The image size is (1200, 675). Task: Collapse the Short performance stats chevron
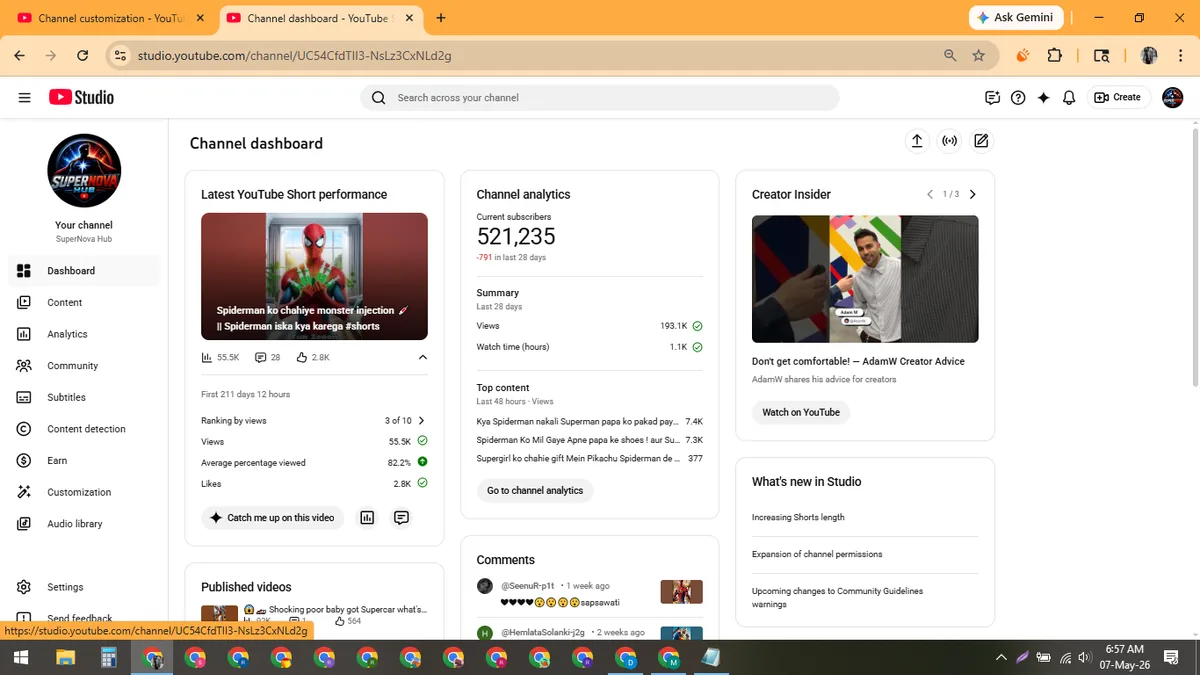click(422, 357)
